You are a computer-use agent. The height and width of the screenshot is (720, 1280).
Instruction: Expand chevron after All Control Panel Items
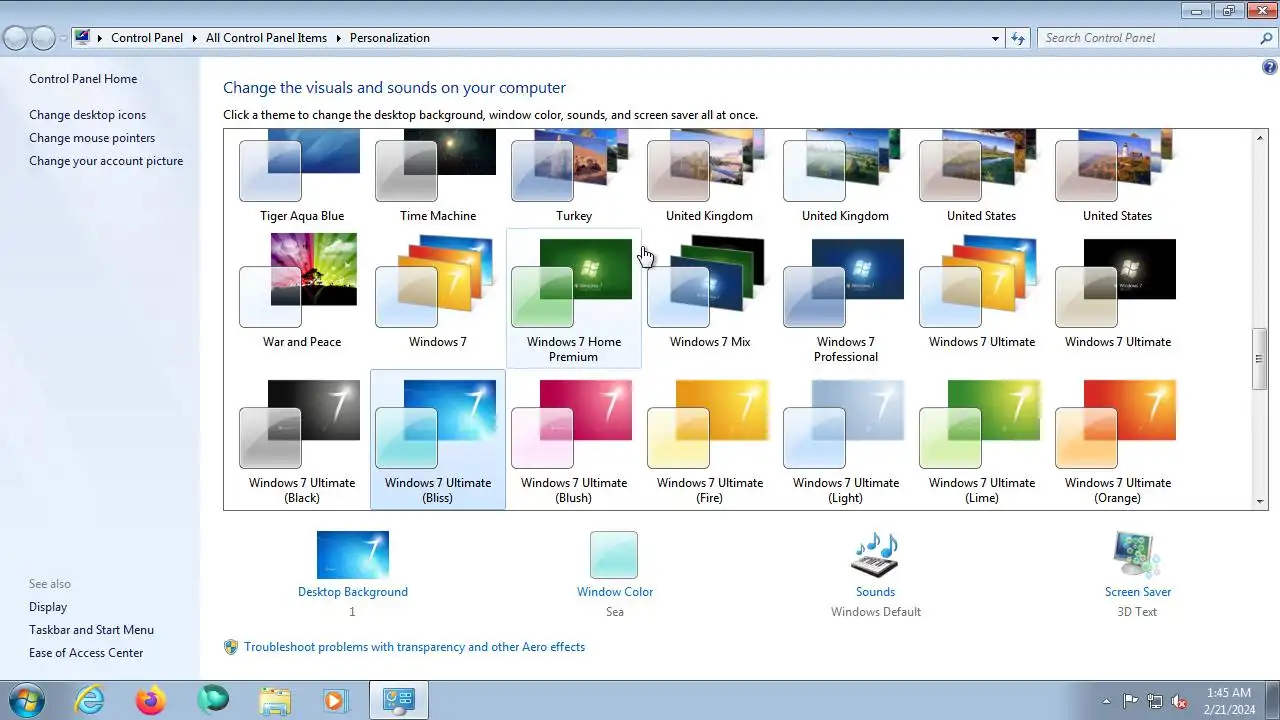[339, 38]
